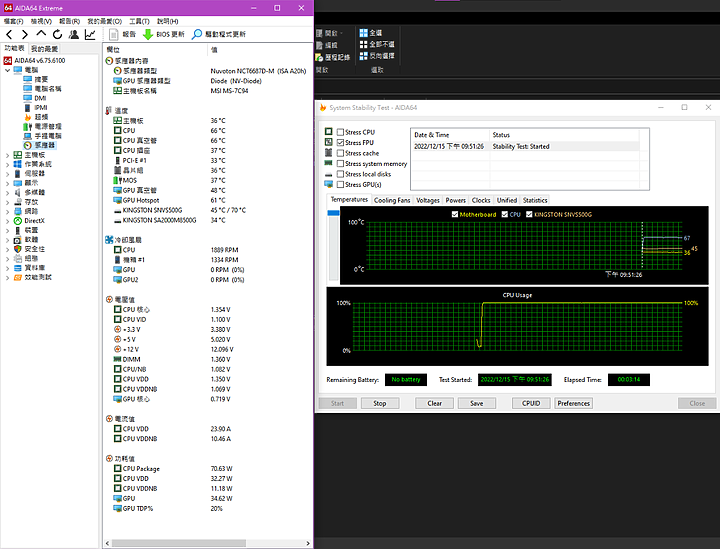
Task: Switch to the Clocks tab
Action: point(481,200)
